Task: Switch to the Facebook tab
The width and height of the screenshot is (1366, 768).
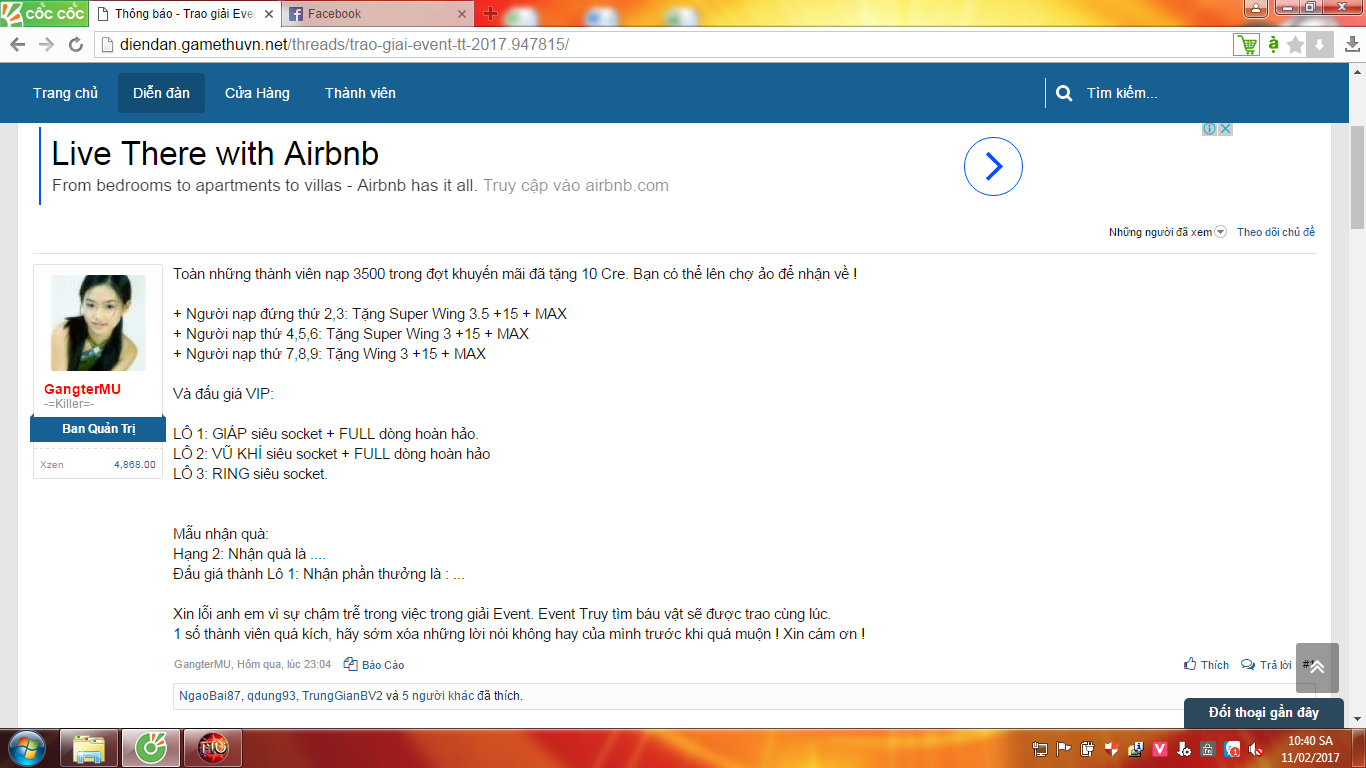Action: (377, 14)
